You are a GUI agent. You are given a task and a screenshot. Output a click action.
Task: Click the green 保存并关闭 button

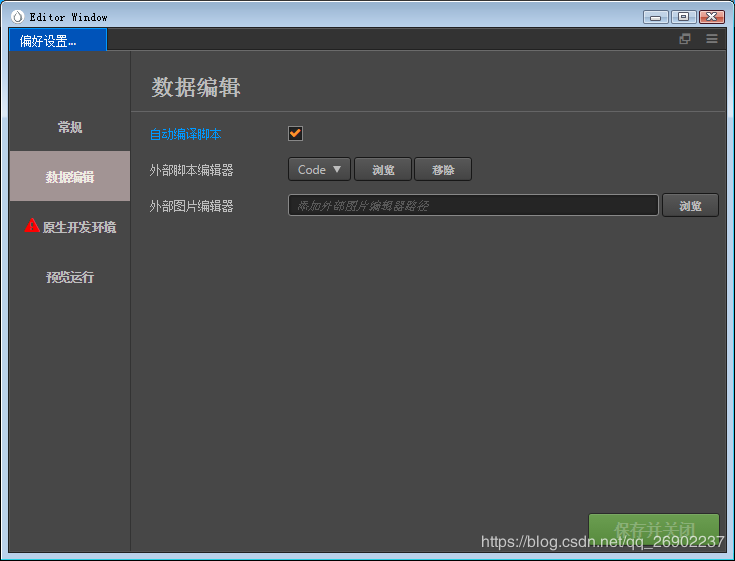coord(654,530)
